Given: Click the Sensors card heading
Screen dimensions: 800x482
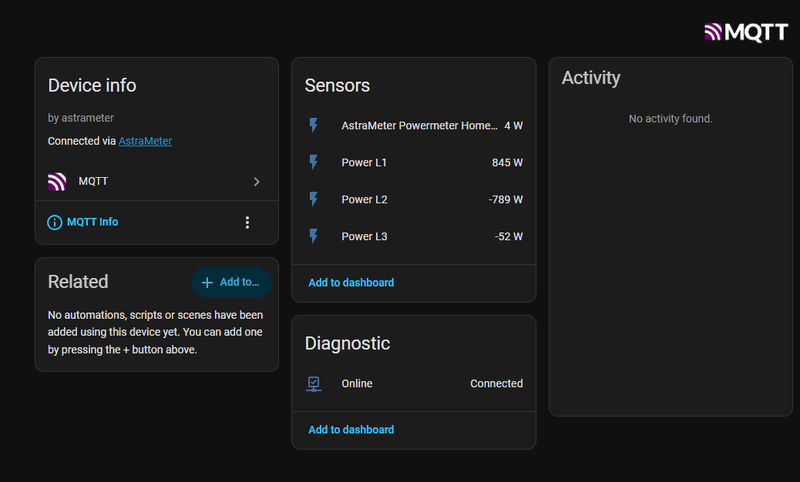Looking at the screenshot, I should pyautogui.click(x=337, y=86).
